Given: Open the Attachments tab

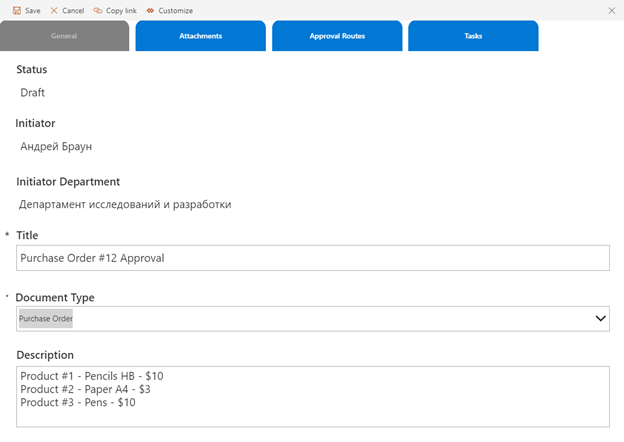Looking at the screenshot, I should click(201, 36).
